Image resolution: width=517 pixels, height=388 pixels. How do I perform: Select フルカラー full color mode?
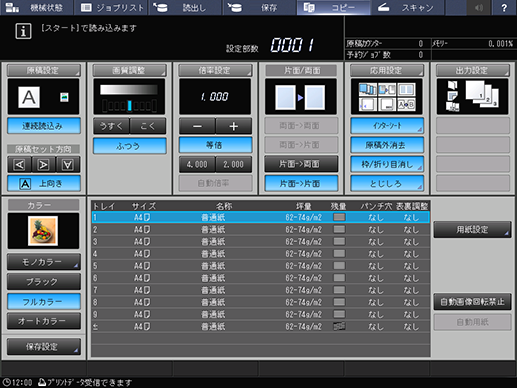coord(44,302)
